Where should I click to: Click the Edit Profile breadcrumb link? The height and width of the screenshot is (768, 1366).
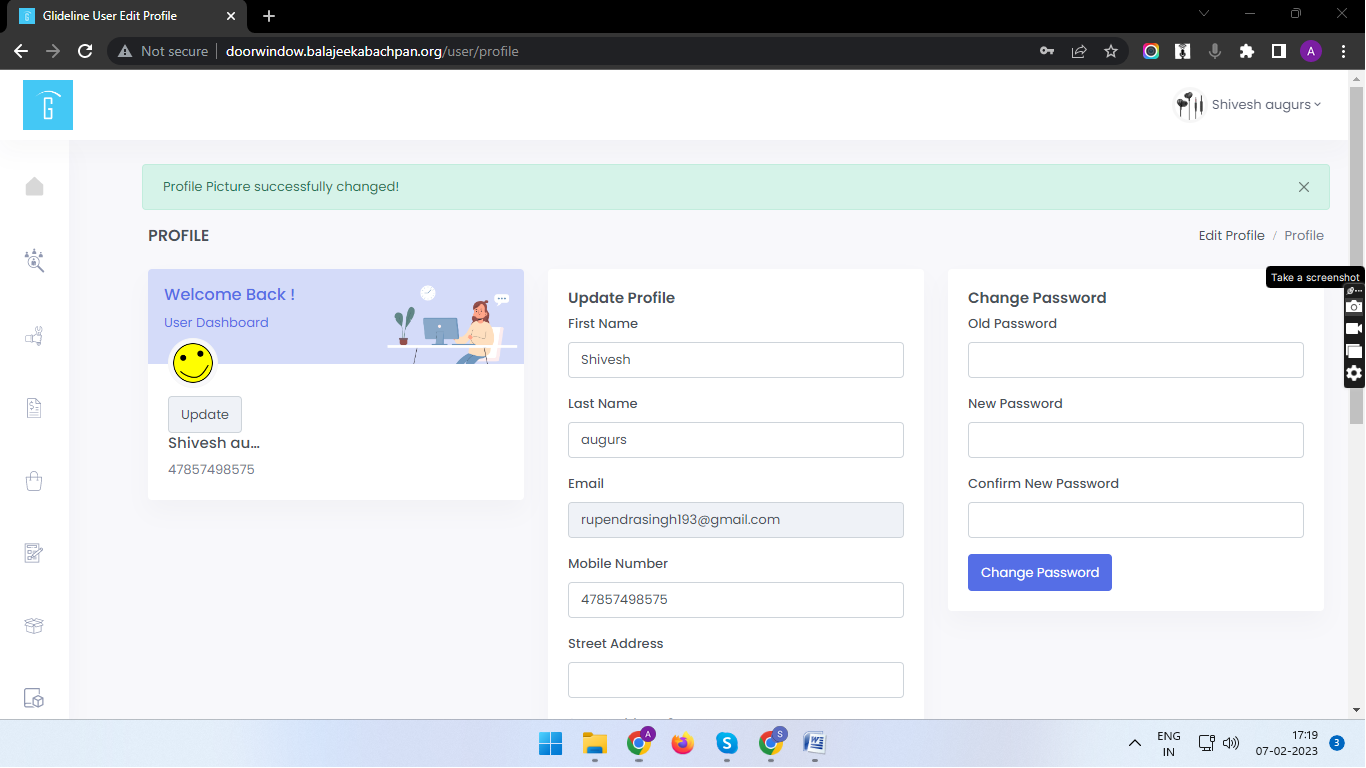pos(1231,236)
